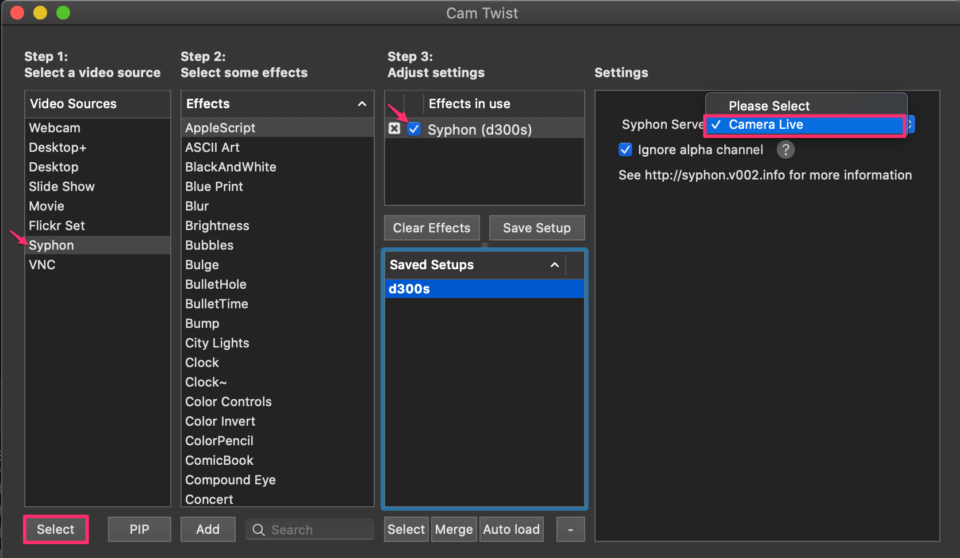Remove Syphon effect with the X icon
The width and height of the screenshot is (960, 558).
click(x=394, y=129)
